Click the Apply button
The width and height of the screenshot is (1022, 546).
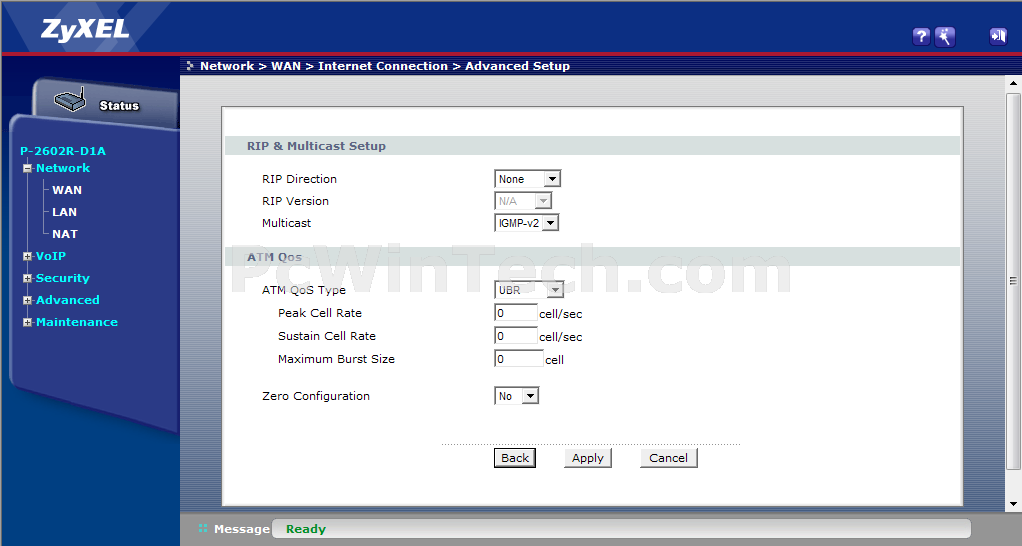pos(588,457)
